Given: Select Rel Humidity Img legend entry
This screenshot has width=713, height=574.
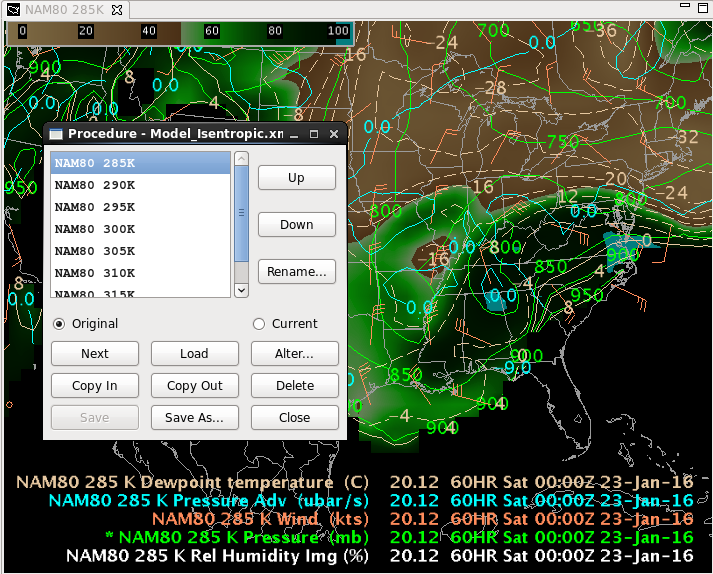Looking at the screenshot, I should pyautogui.click(x=380, y=556).
